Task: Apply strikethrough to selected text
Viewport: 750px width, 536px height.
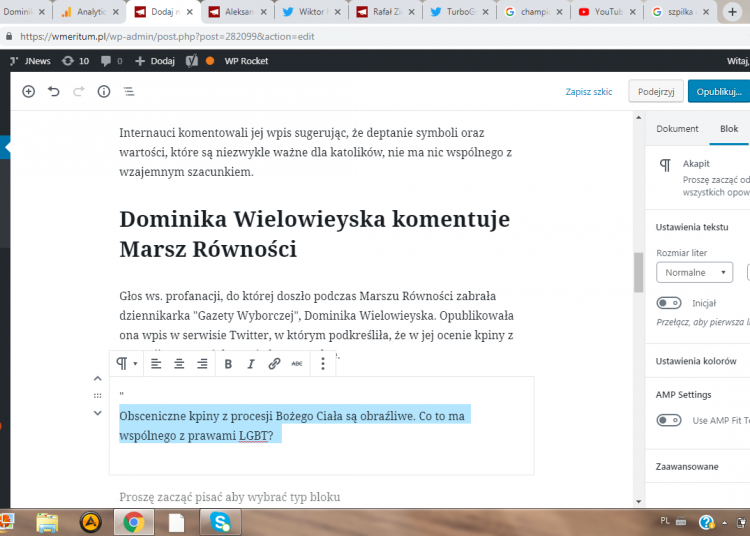Action: tap(297, 364)
